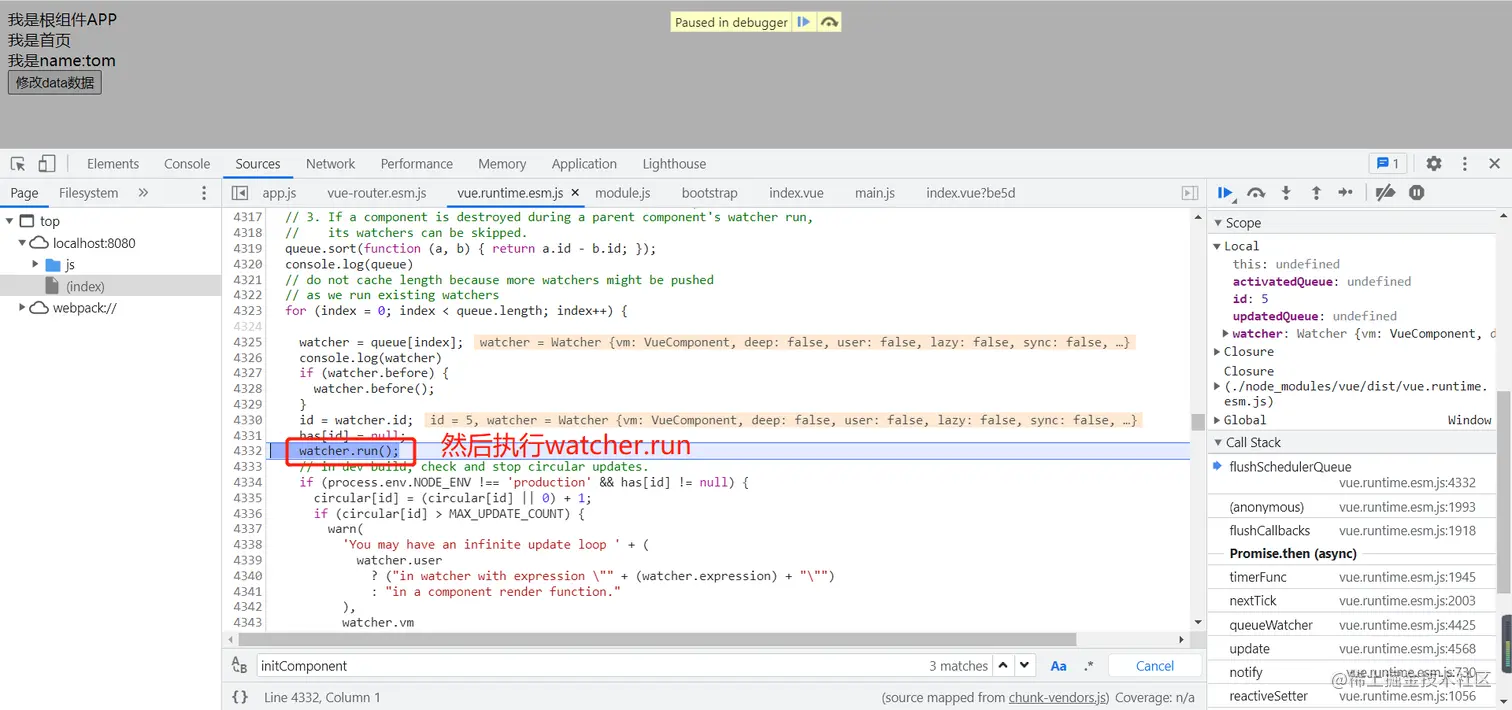Open more navigator tabs chevron
Screen dimensions: 1512x710
[143, 193]
